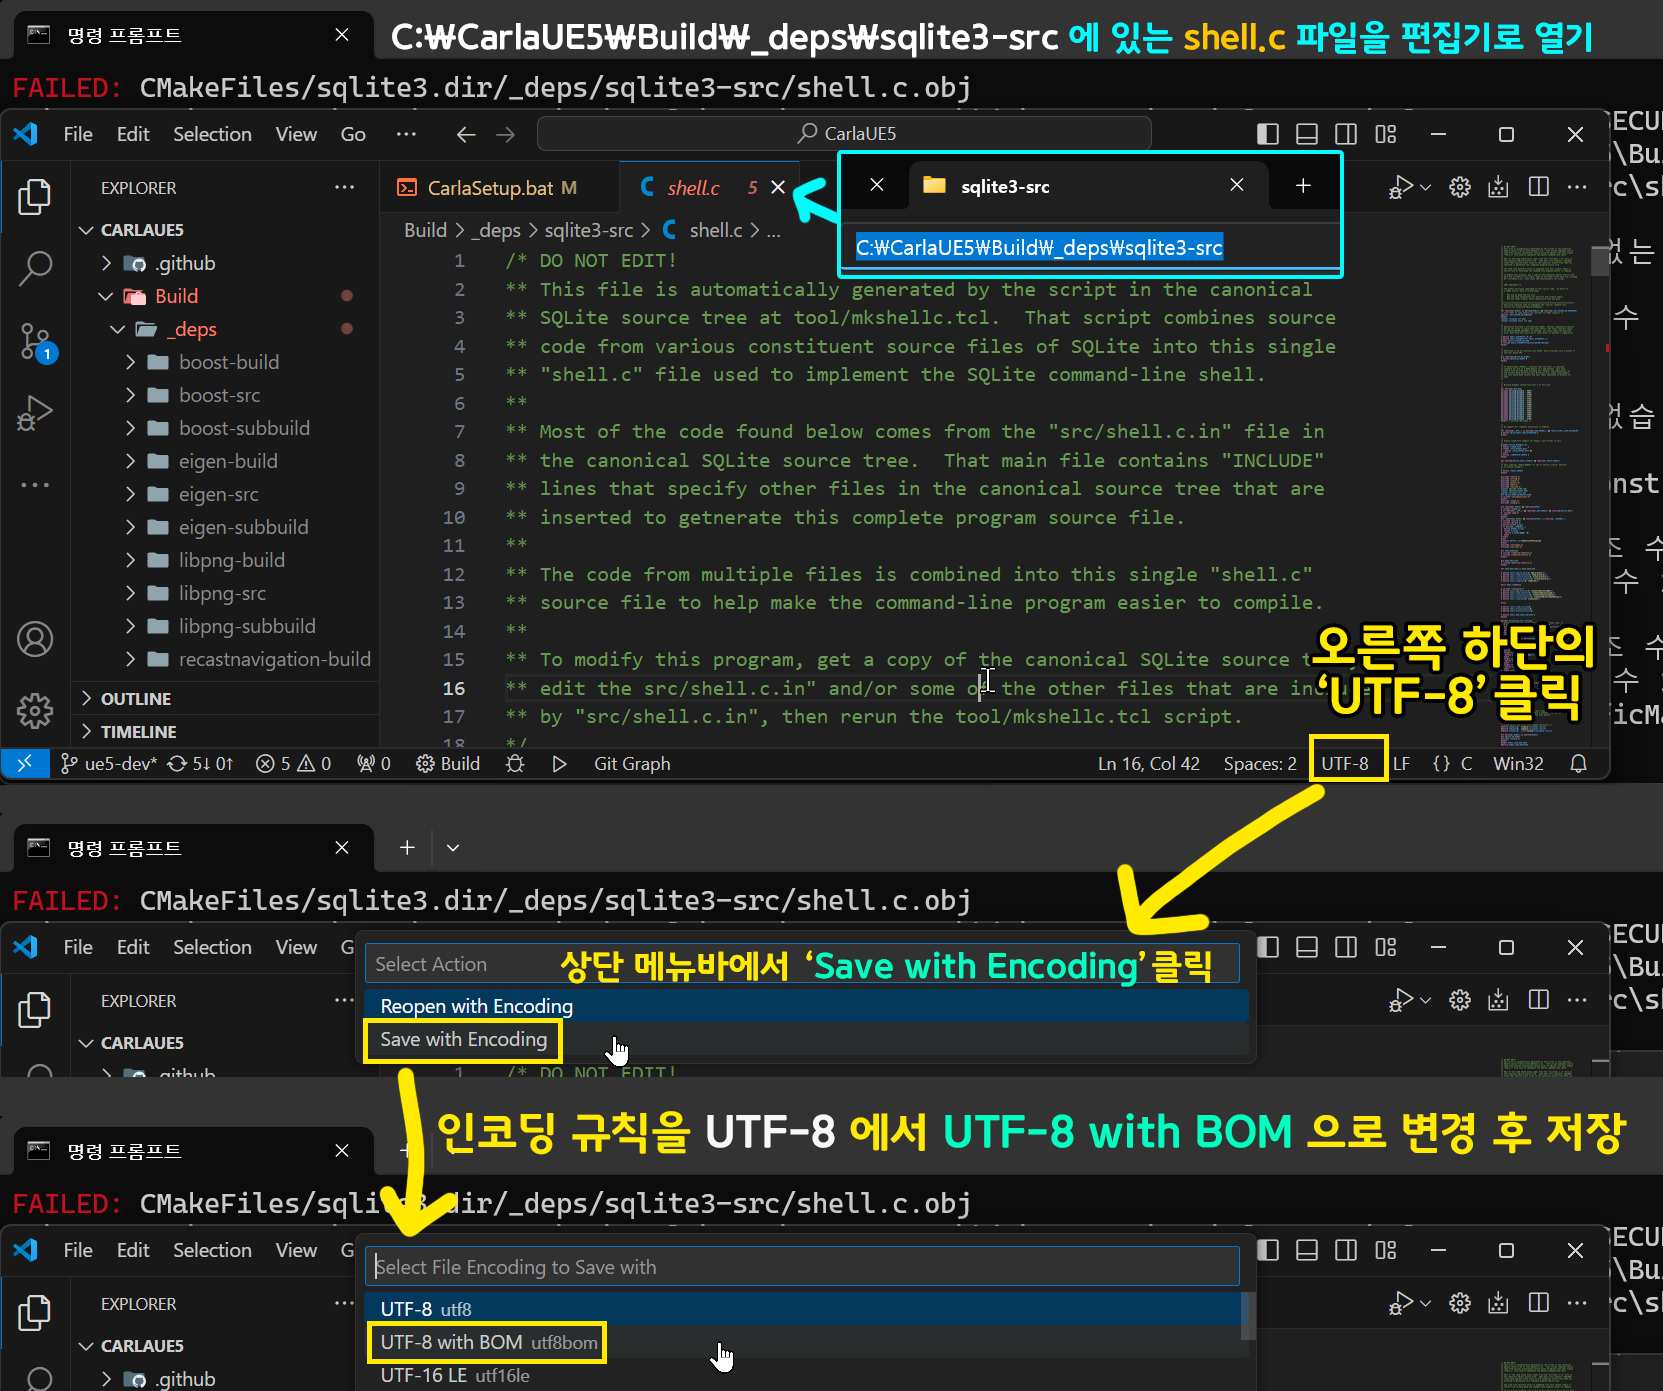Expand libpng-subbuild folder

point(130,626)
